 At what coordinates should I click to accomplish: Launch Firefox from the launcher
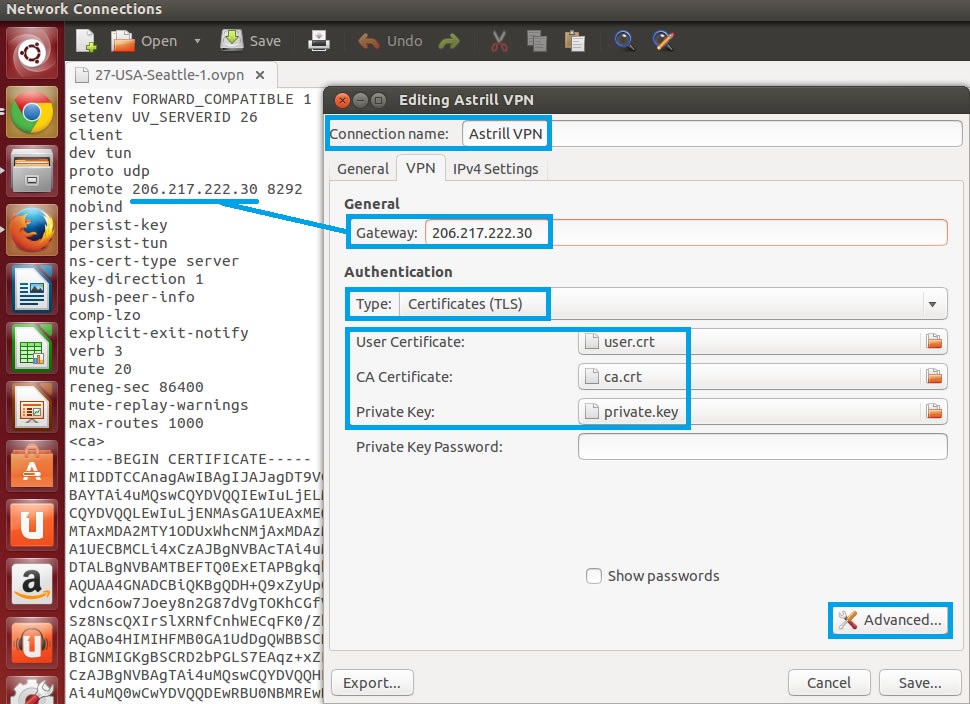(32, 230)
